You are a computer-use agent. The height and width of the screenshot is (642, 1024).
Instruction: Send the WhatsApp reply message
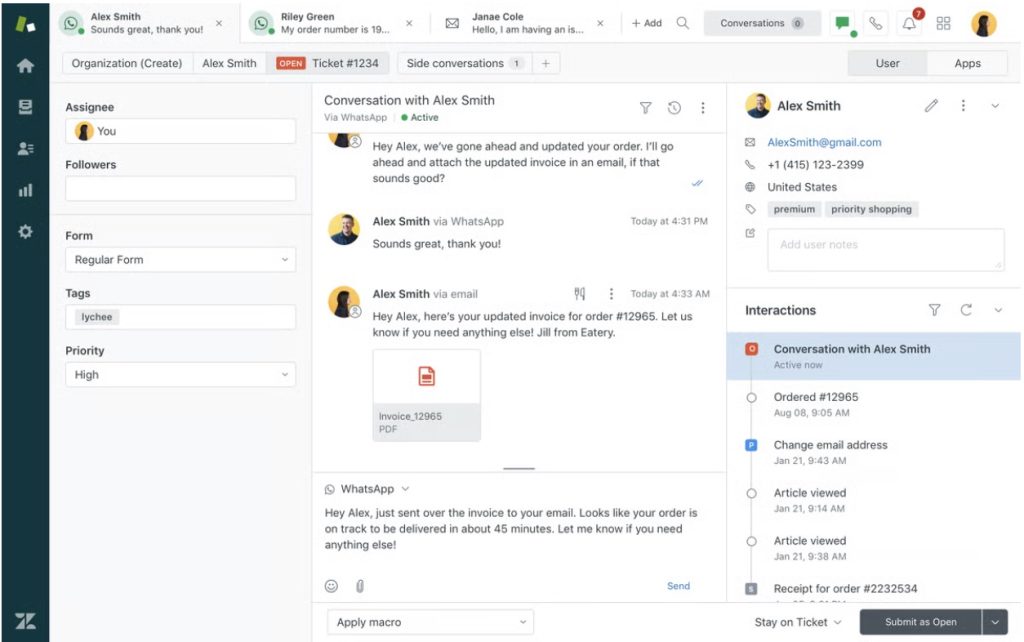coord(678,586)
